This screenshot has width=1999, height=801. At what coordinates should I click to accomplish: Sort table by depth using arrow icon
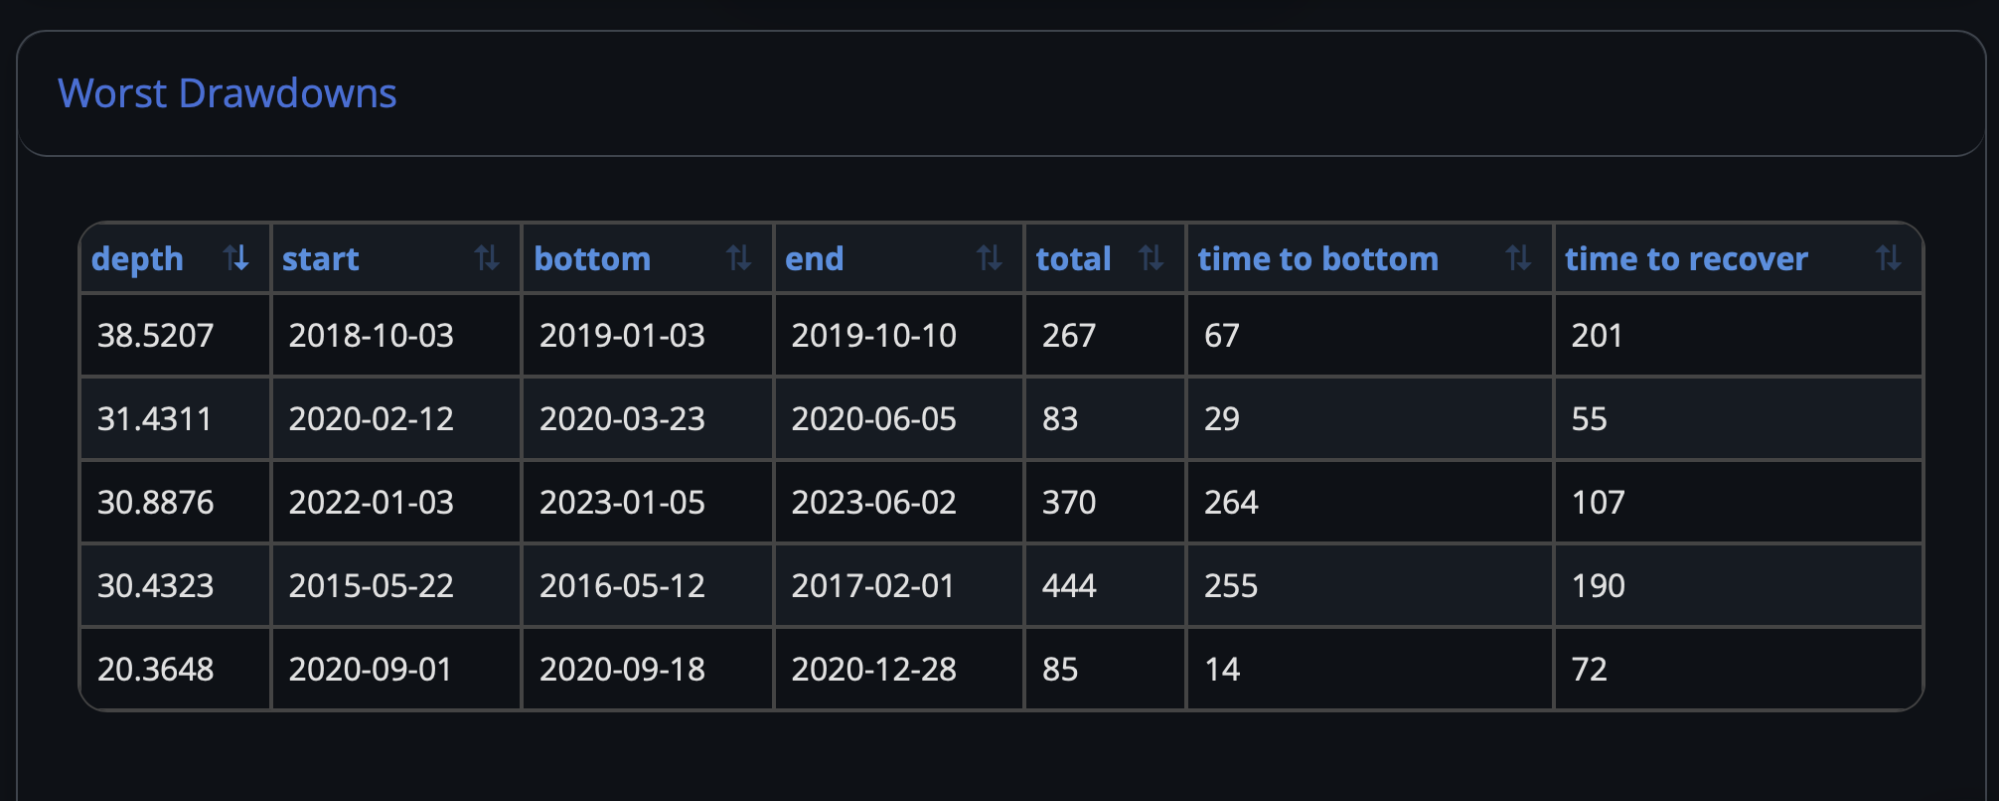[236, 258]
